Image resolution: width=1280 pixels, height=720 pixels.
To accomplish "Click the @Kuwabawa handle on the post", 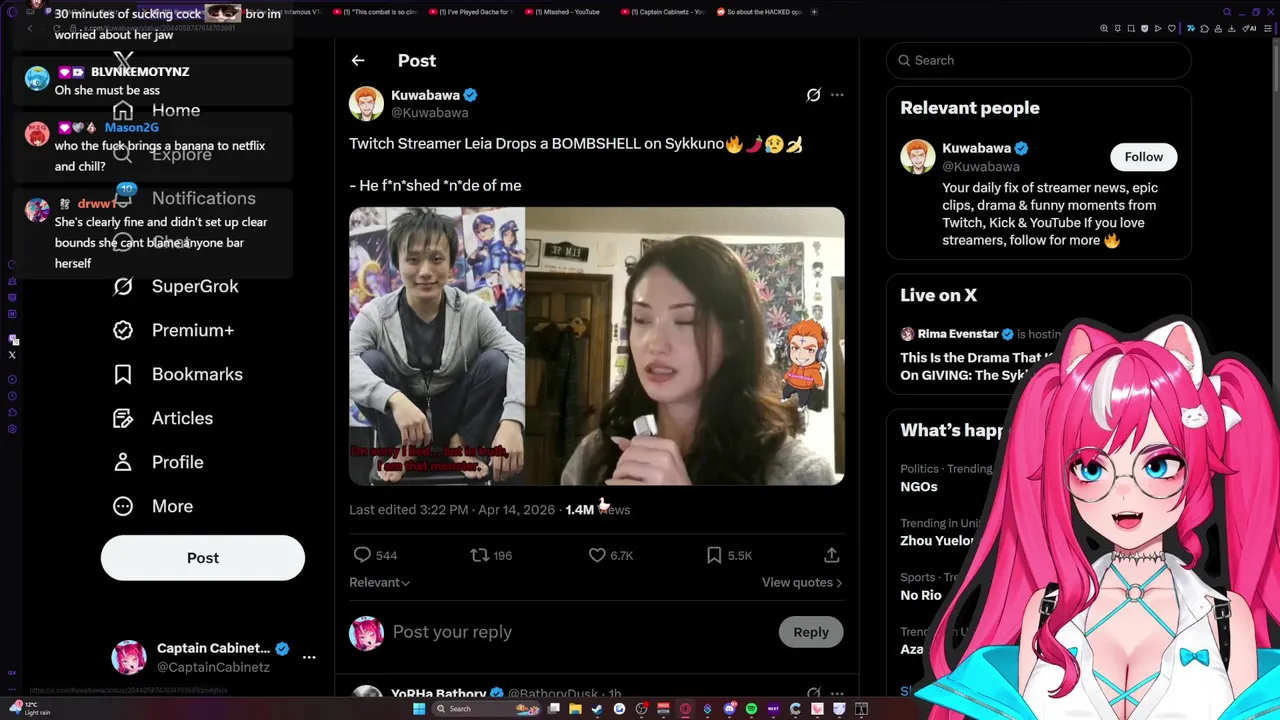I will [x=430, y=113].
